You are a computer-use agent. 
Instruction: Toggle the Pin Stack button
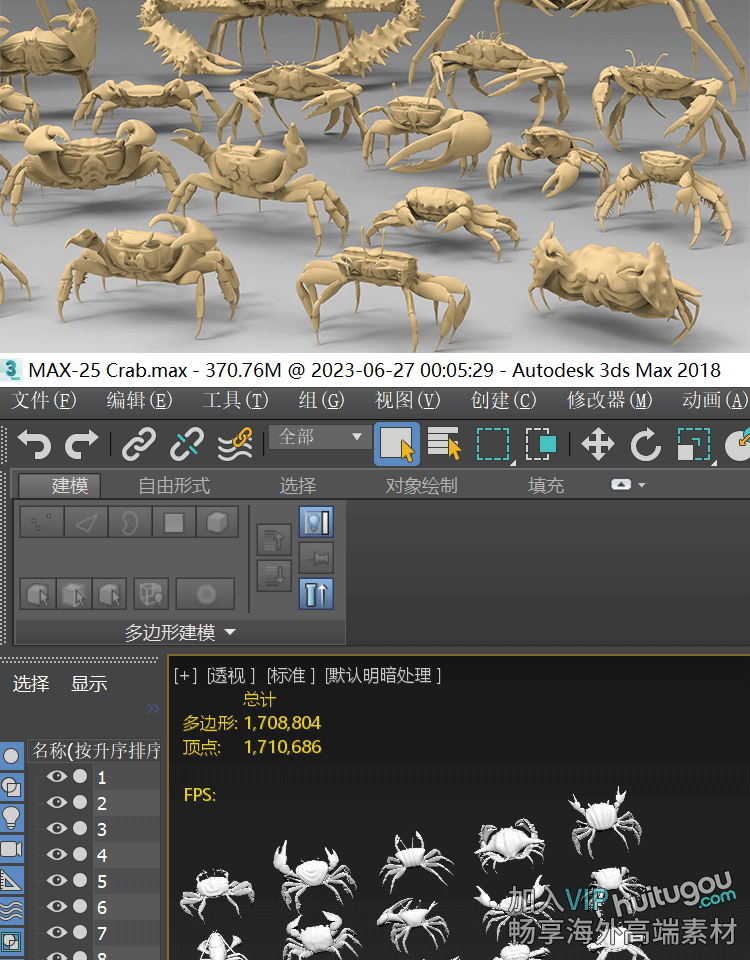(317, 558)
